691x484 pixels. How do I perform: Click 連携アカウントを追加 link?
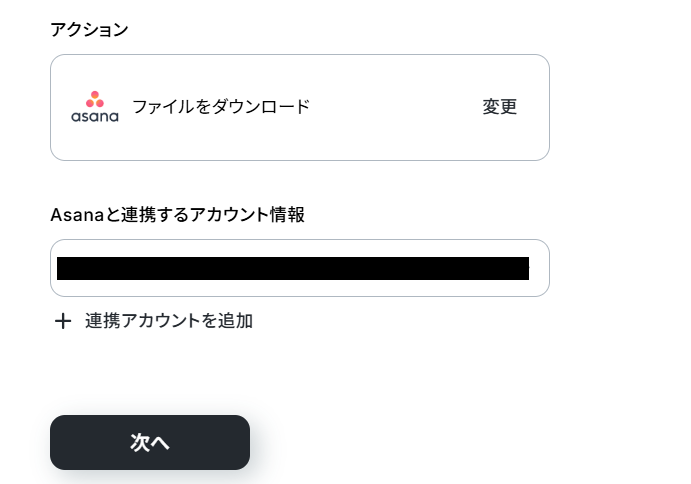tap(169, 321)
